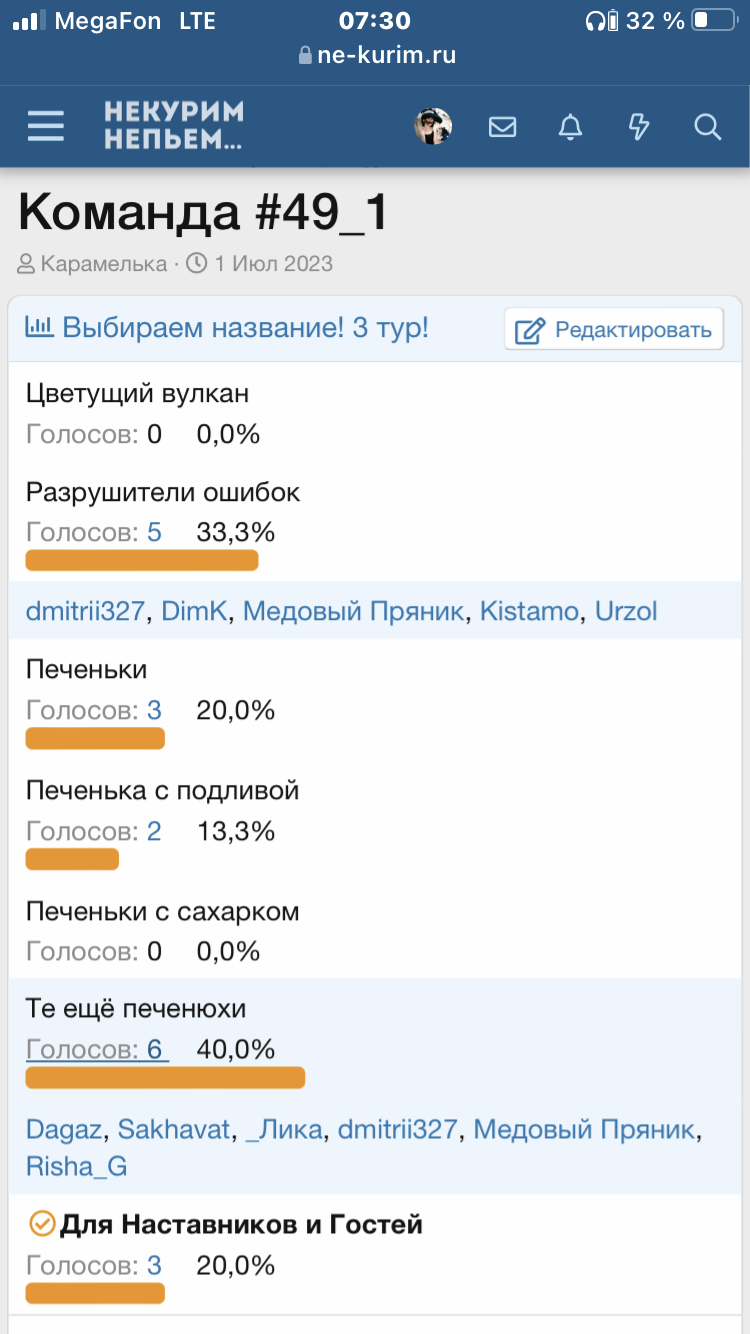Click the Те ещё печенюхи orange result bar
Viewport: 750px width, 1334px height.
(x=165, y=1077)
